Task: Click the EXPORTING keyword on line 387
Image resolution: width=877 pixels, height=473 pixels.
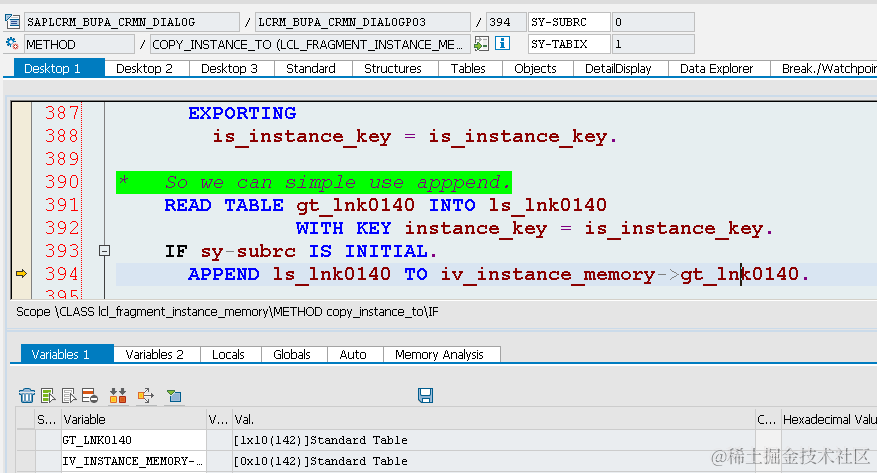Action: [242, 113]
